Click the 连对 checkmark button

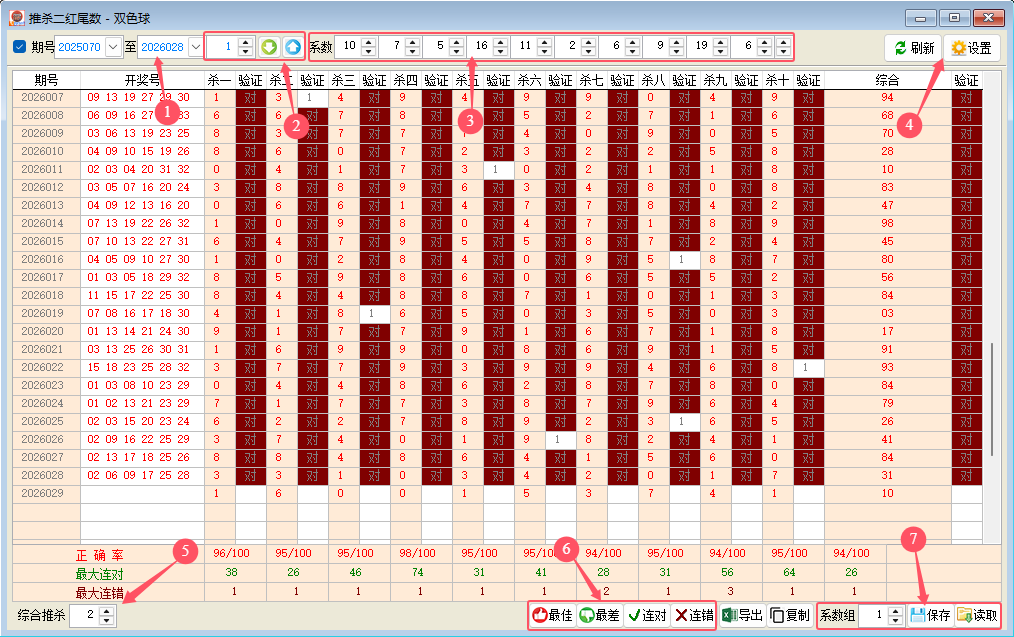647,615
